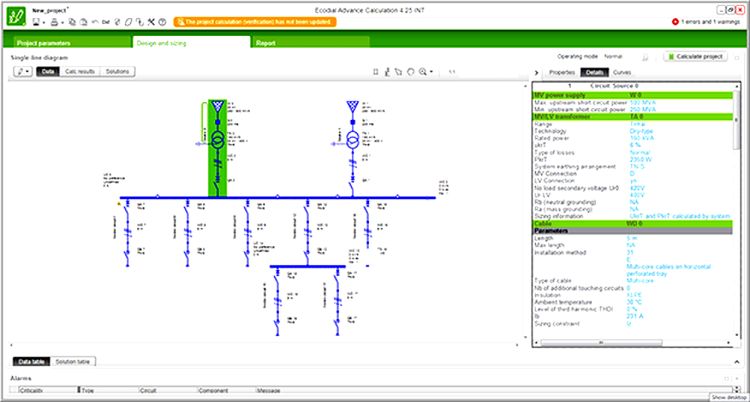Image resolution: width=750 pixels, height=402 pixels.
Task: Select the highlighted MV source symbol
Action: 218,106
